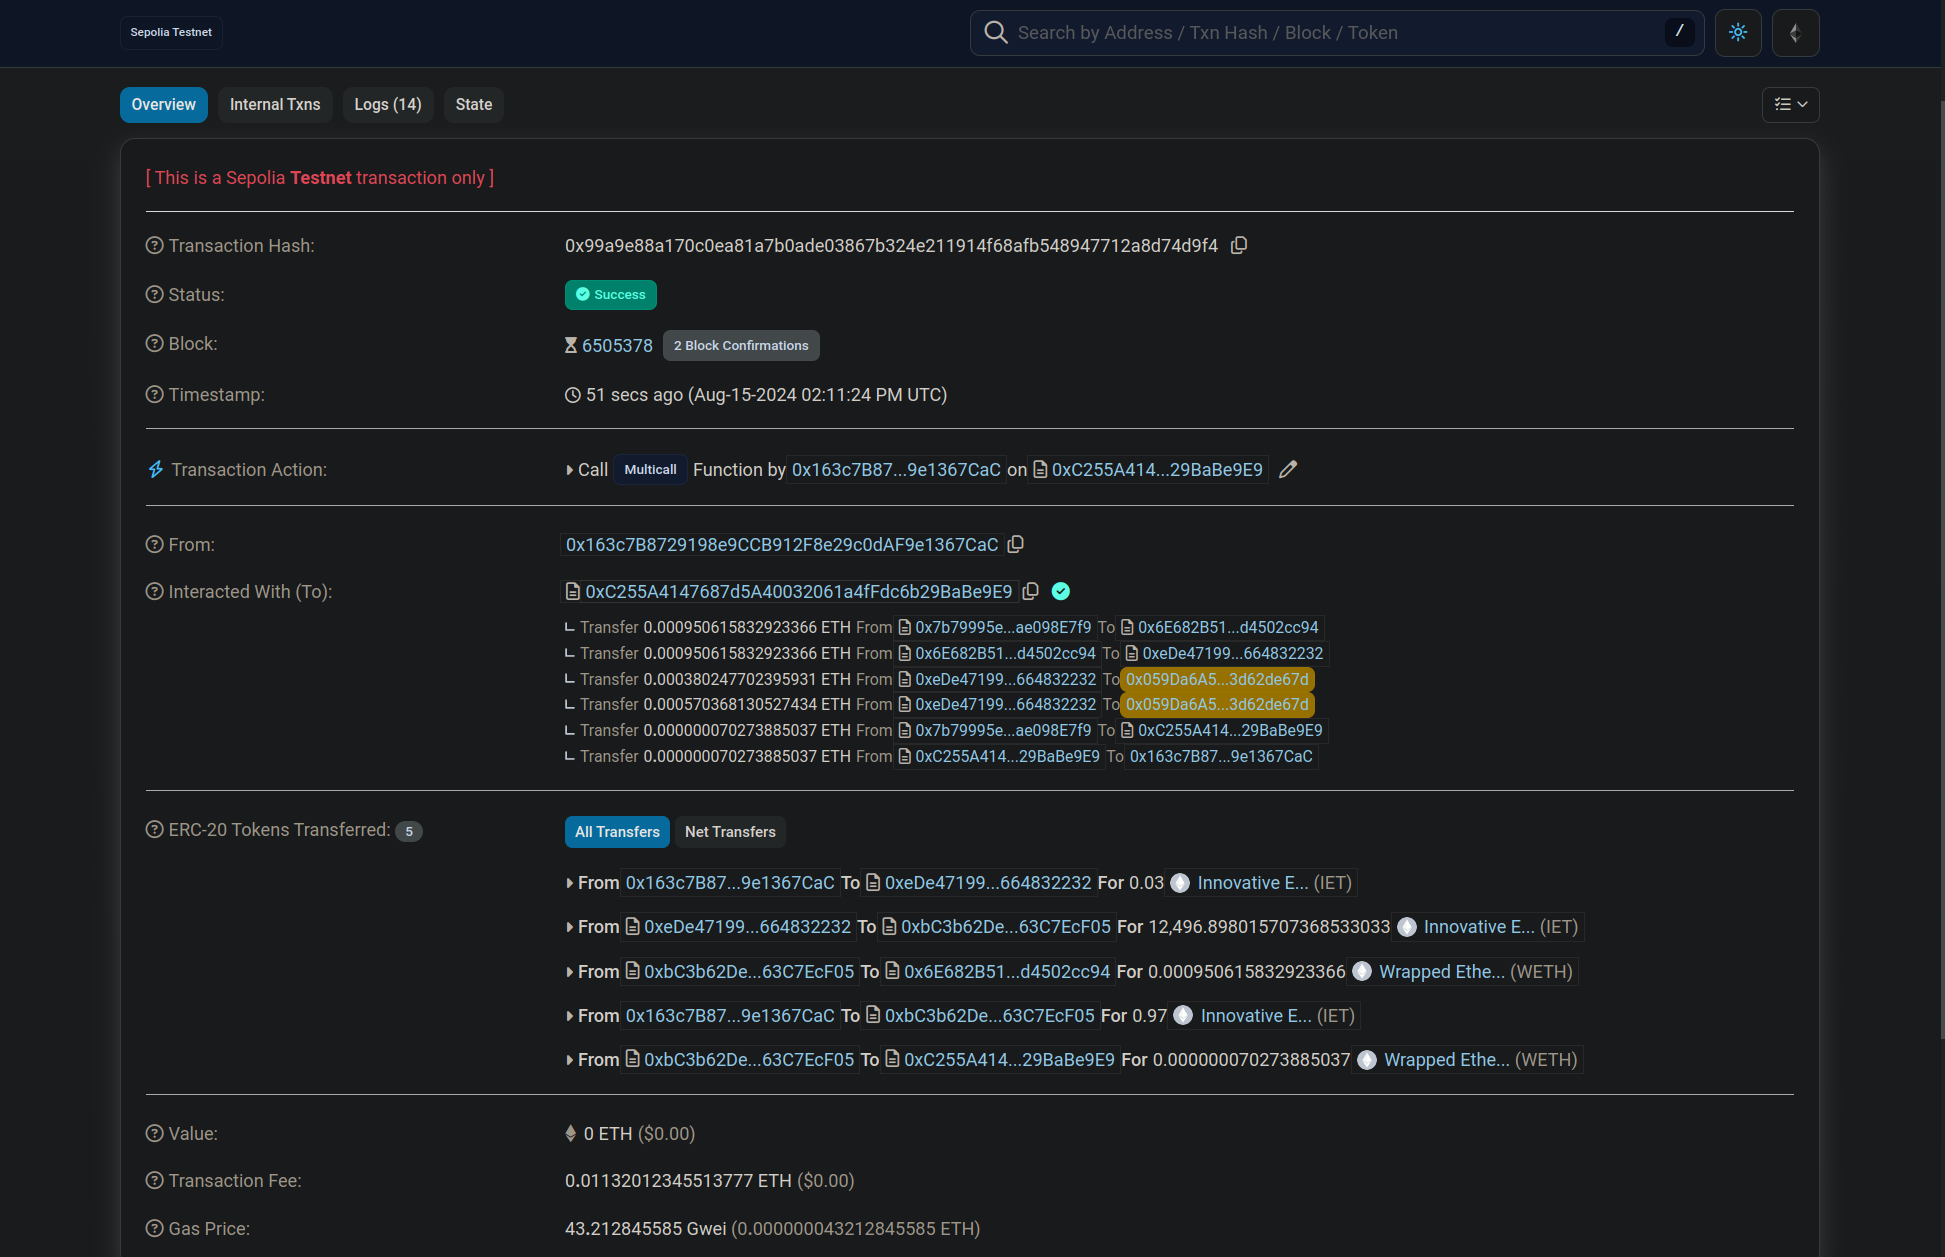
Task: Open 0x163c7B87...9e1367CaC in last ETH transfer row
Action: coord(1221,756)
